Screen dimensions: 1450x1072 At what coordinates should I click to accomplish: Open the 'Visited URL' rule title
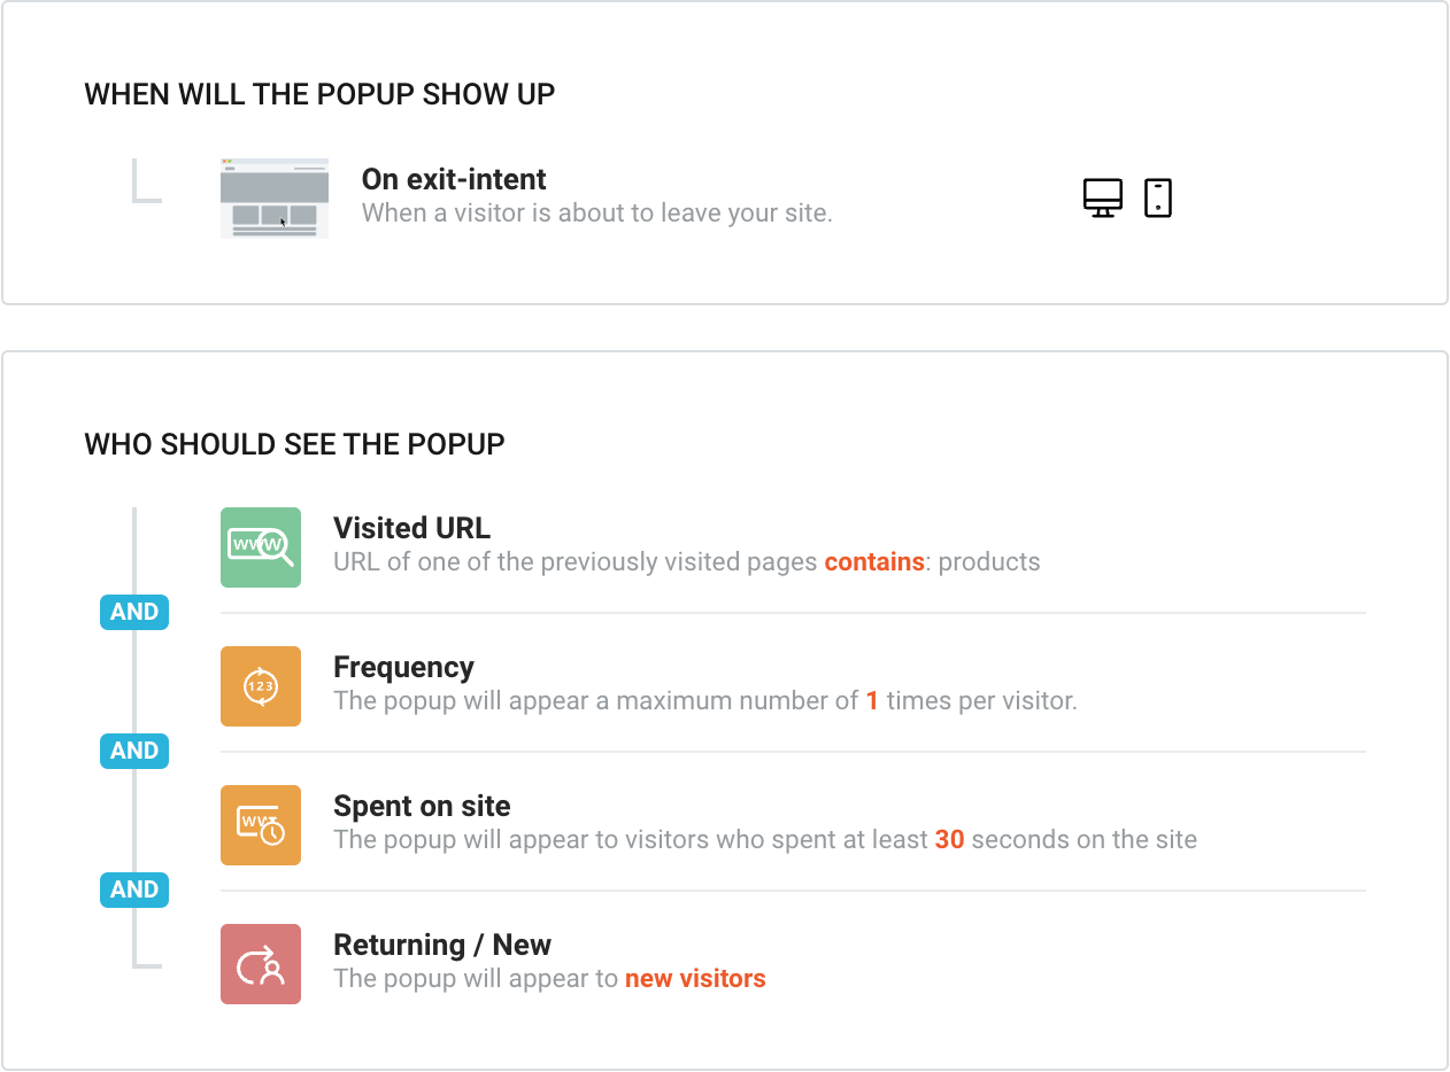(412, 528)
